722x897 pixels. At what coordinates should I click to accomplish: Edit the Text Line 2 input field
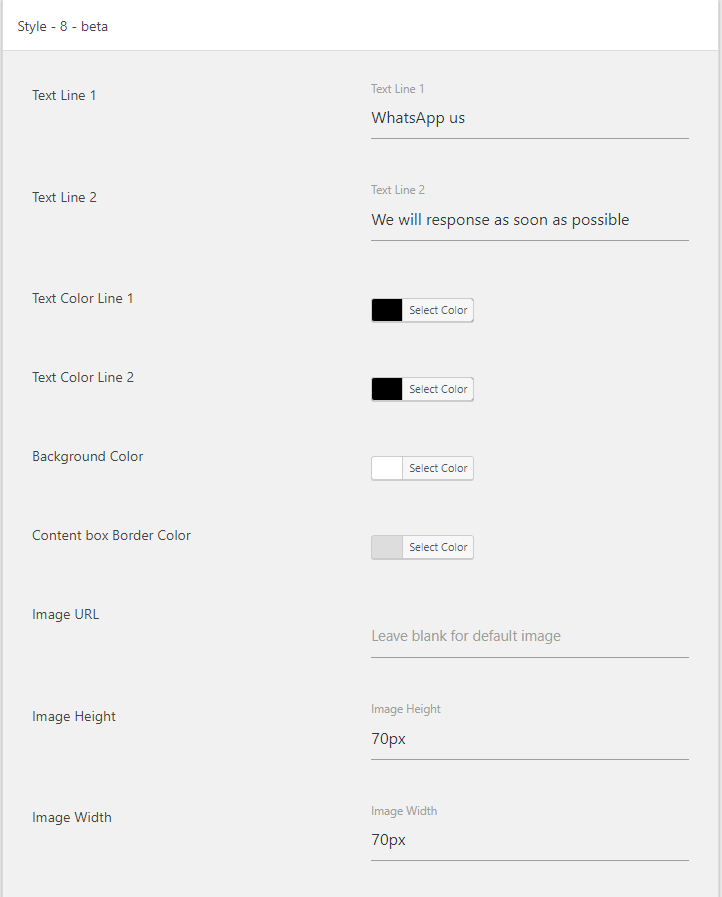coord(530,220)
